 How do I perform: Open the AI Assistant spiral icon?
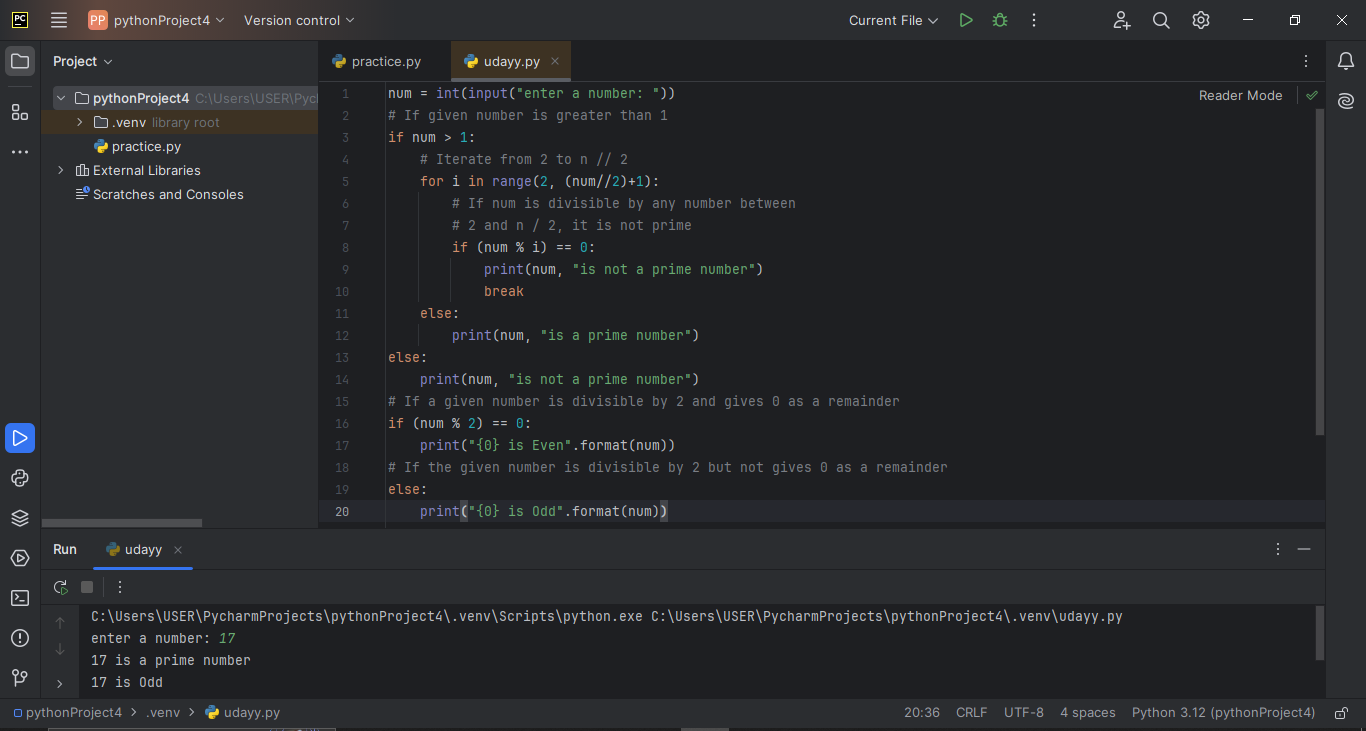pos(1346,101)
